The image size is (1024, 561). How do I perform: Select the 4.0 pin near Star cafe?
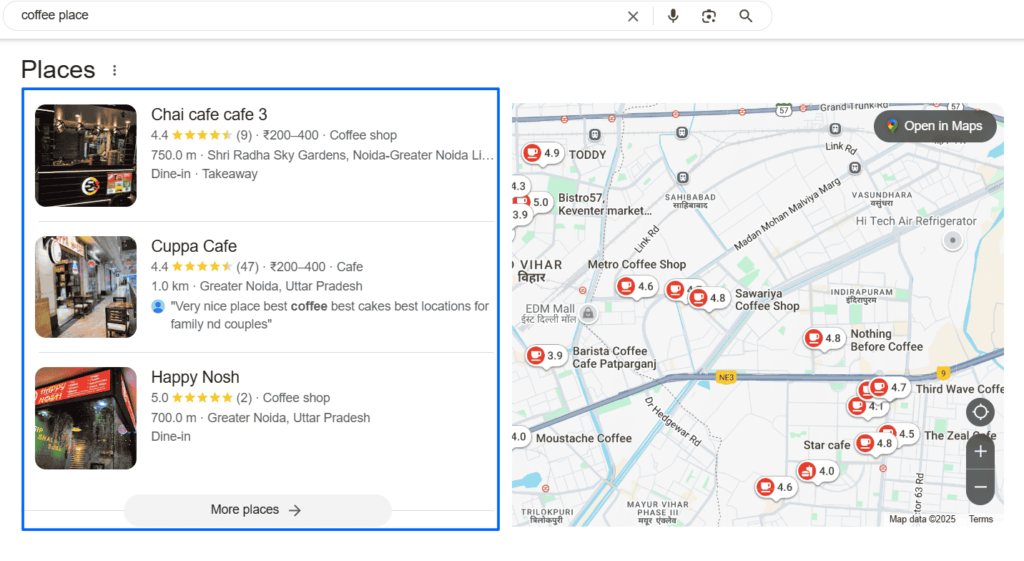(x=818, y=470)
